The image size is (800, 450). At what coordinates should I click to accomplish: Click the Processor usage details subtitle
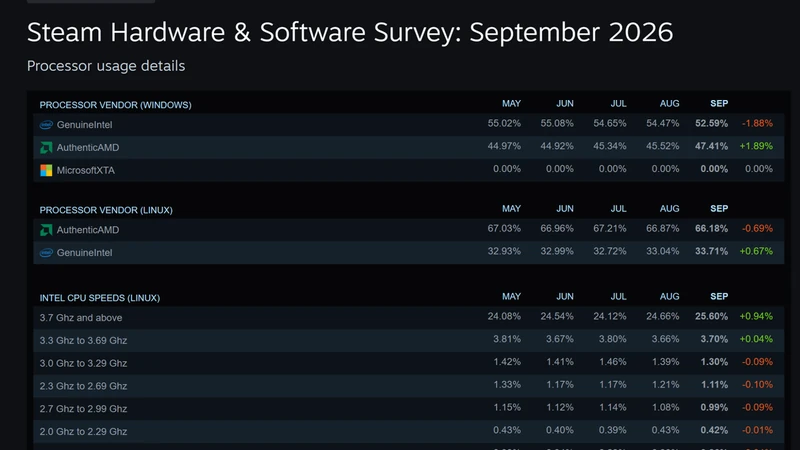(x=106, y=66)
